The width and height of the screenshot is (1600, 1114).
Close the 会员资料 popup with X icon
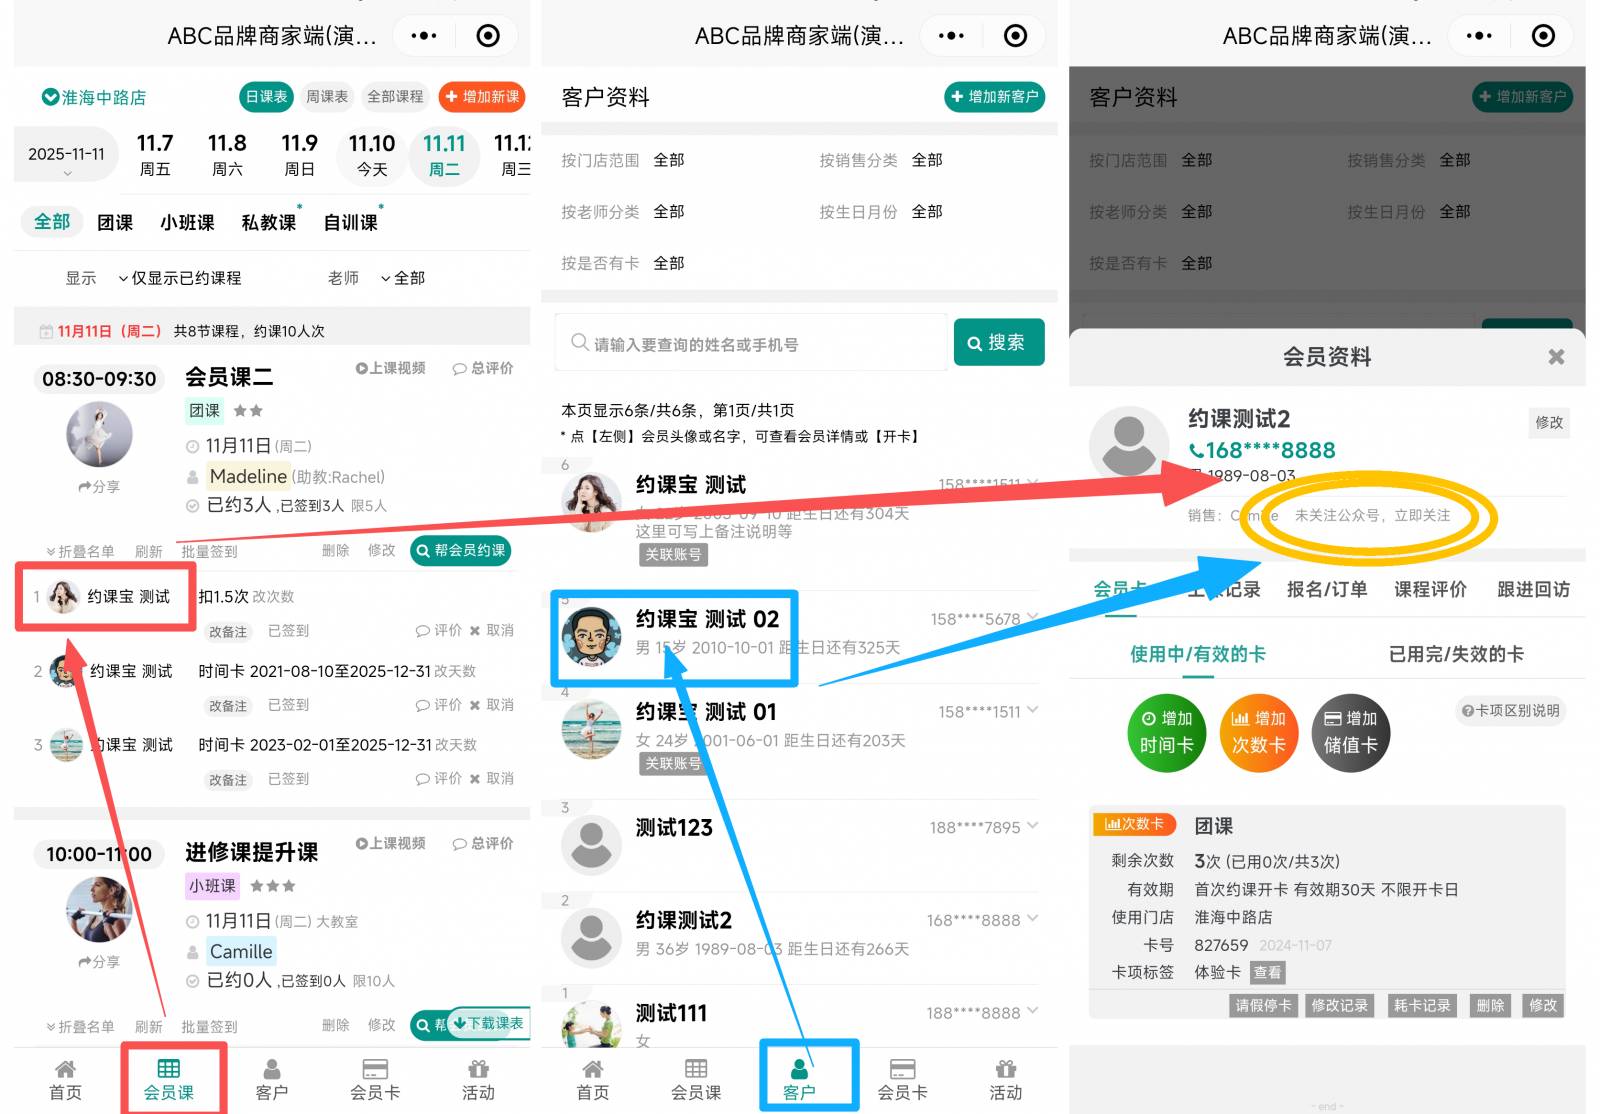pos(1555,357)
